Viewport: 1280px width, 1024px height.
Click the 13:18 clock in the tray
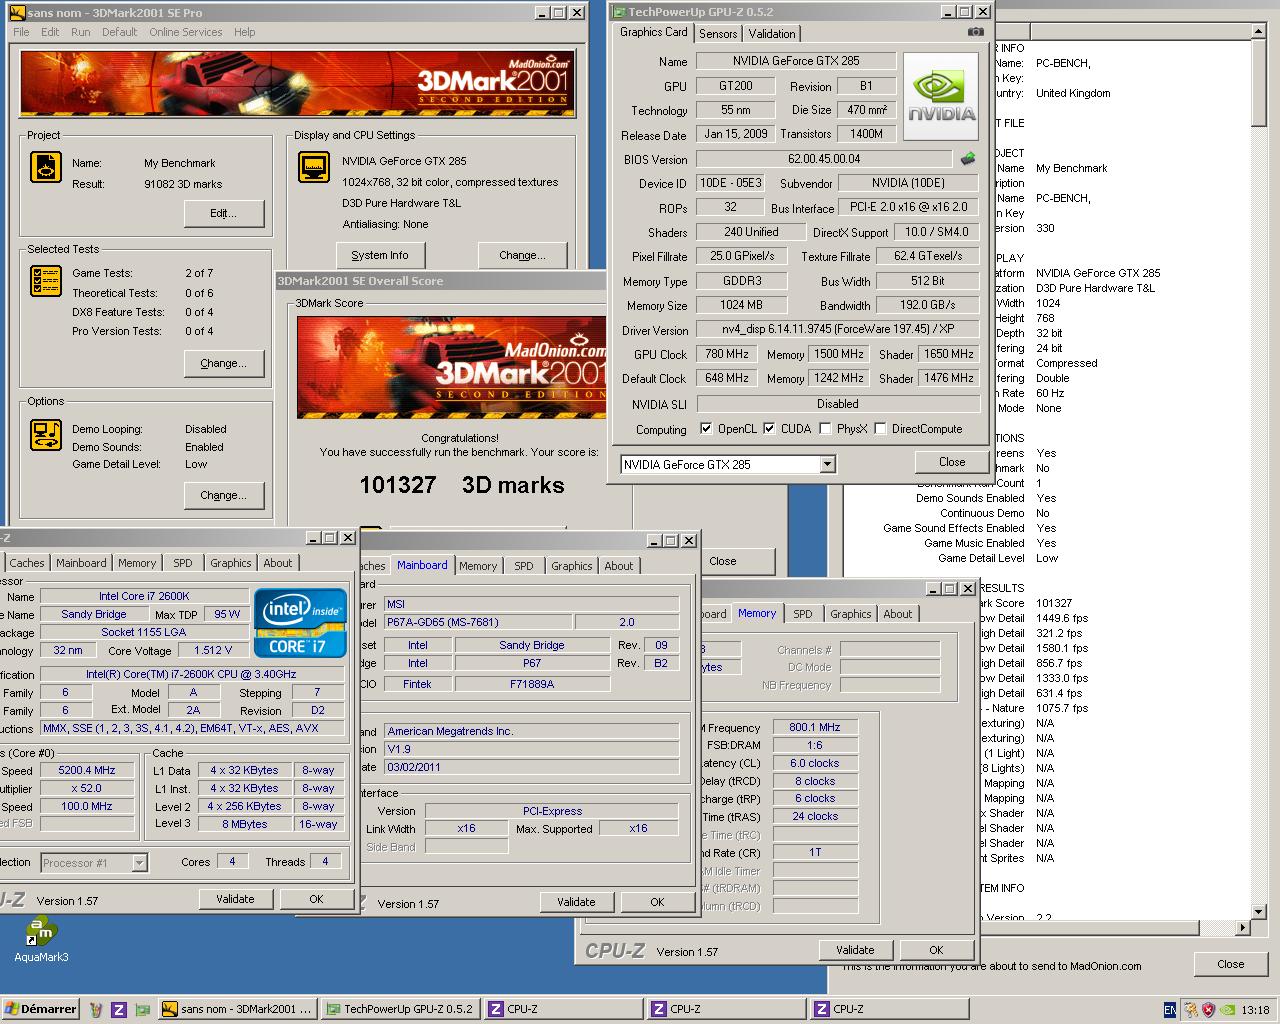click(x=1255, y=1010)
